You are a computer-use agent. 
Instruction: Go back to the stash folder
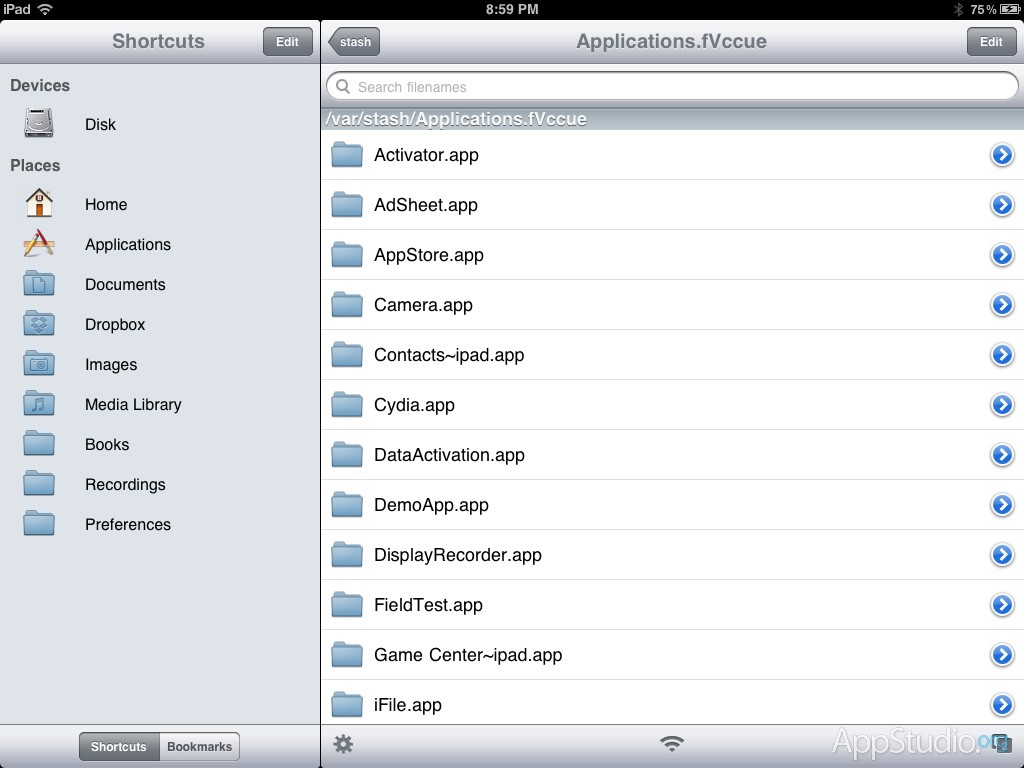(x=354, y=42)
